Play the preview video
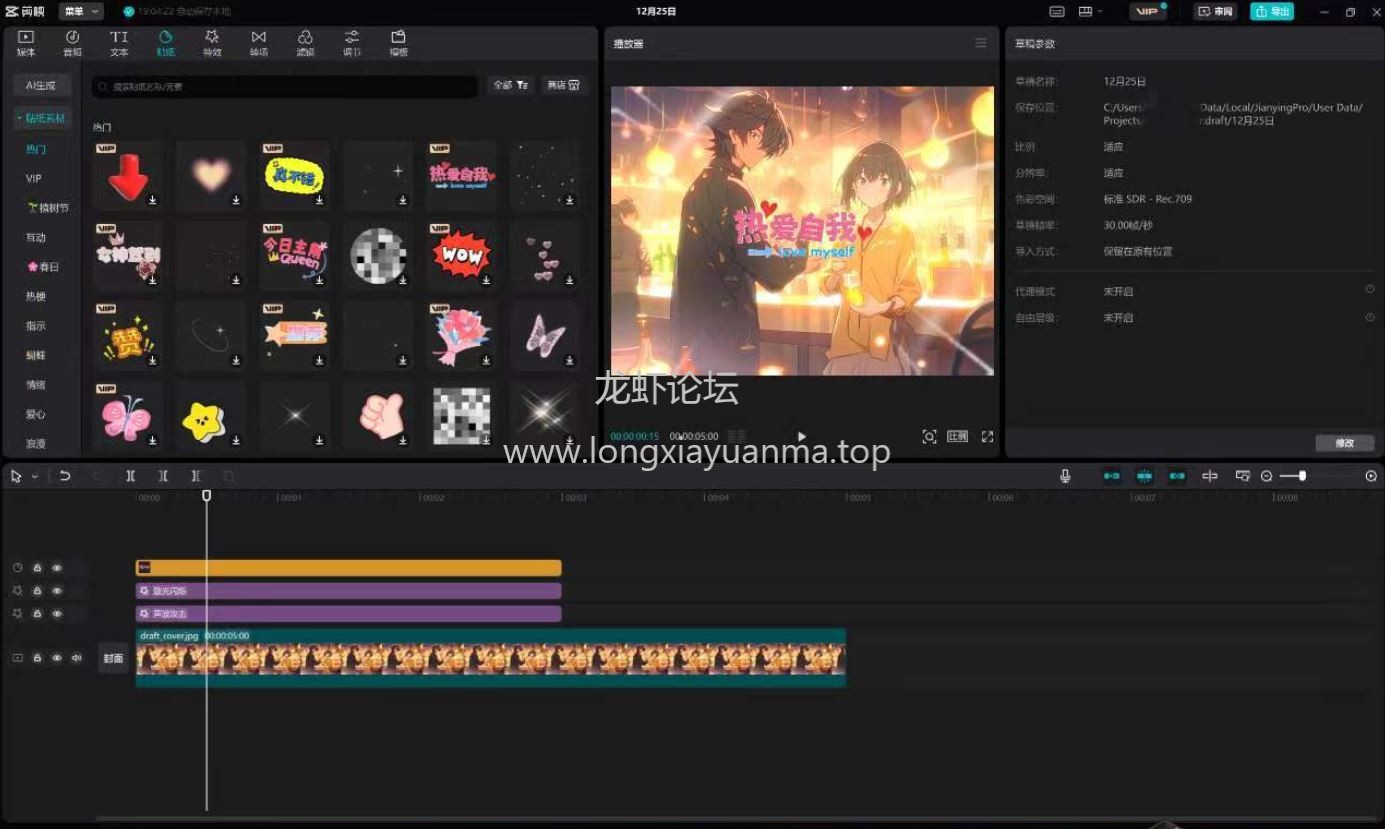 point(801,437)
